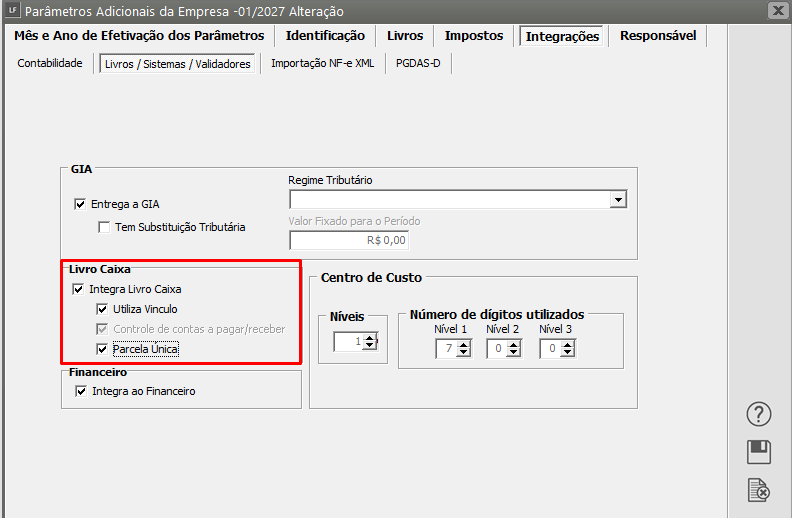The width and height of the screenshot is (792, 518).
Task: Click the LF application icon in title bar
Action: [x=11, y=11]
